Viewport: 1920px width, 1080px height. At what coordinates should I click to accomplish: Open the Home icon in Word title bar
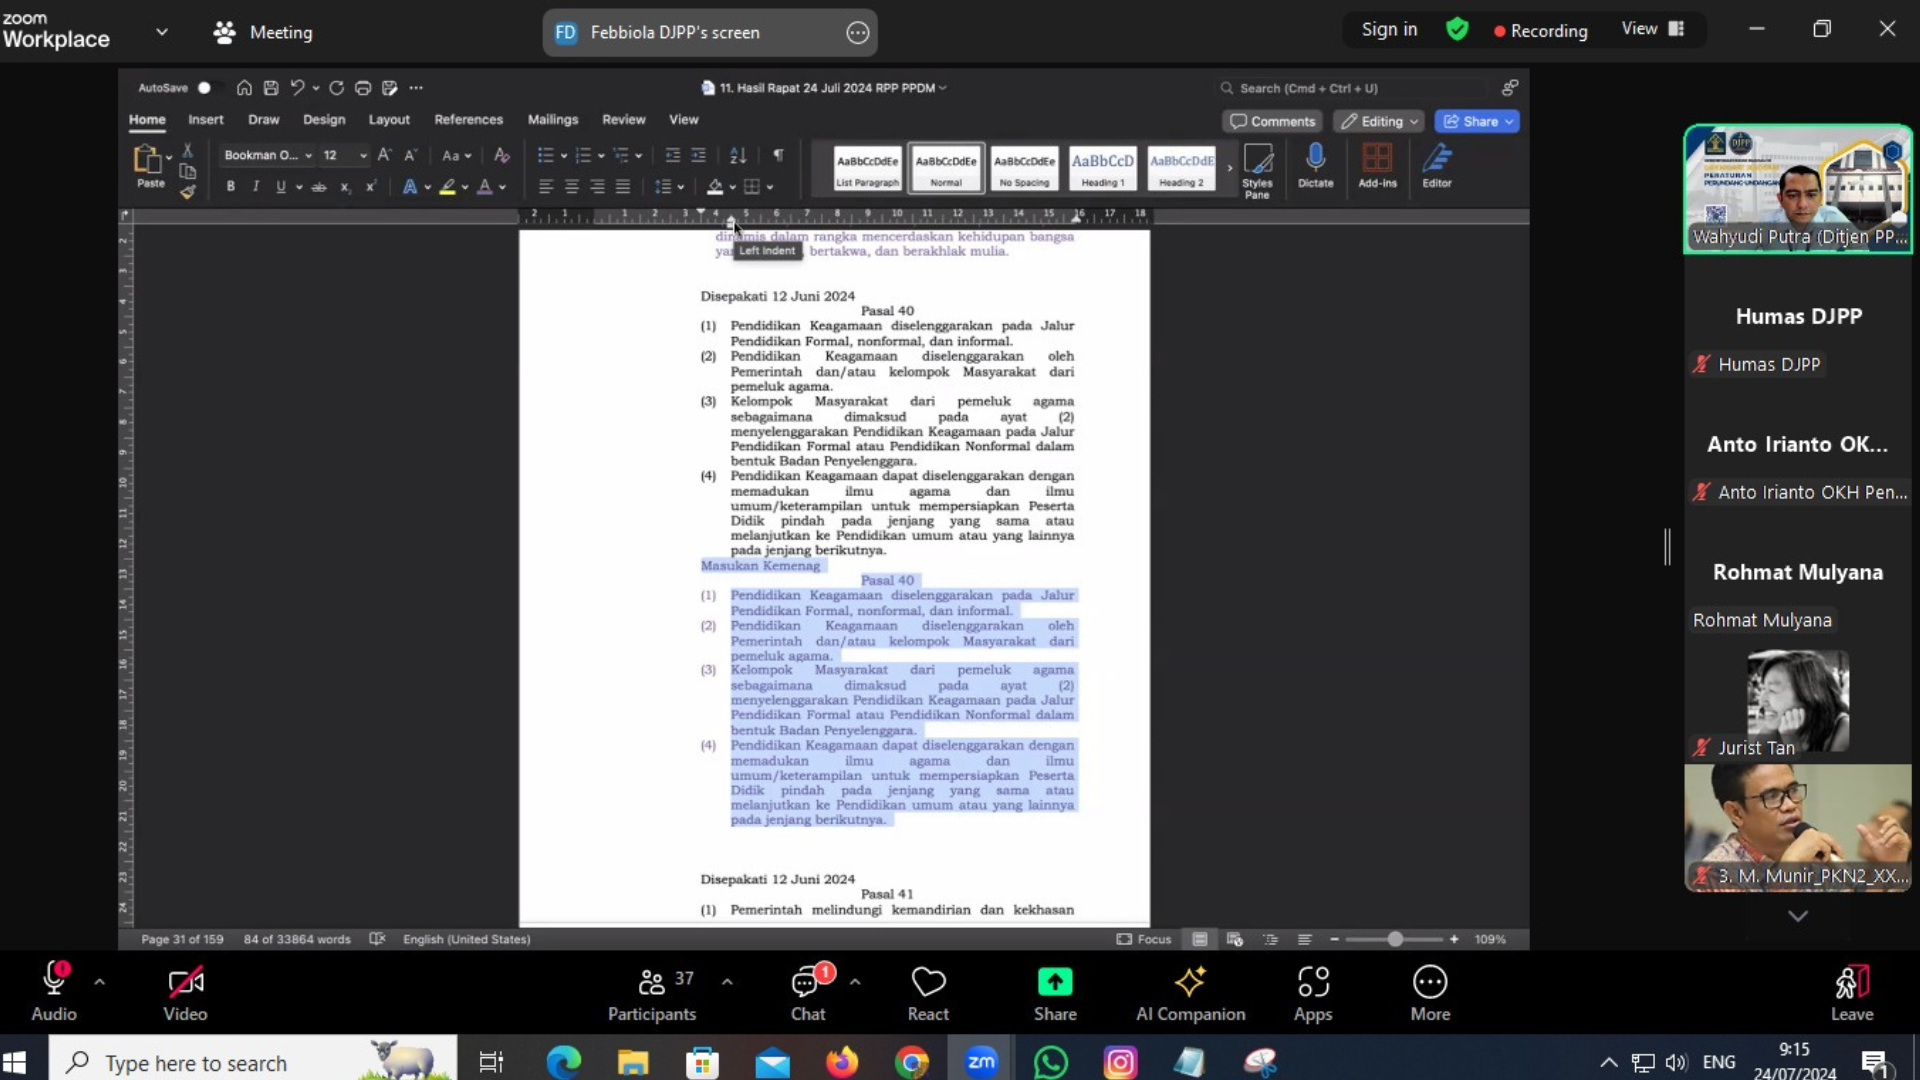coord(244,88)
